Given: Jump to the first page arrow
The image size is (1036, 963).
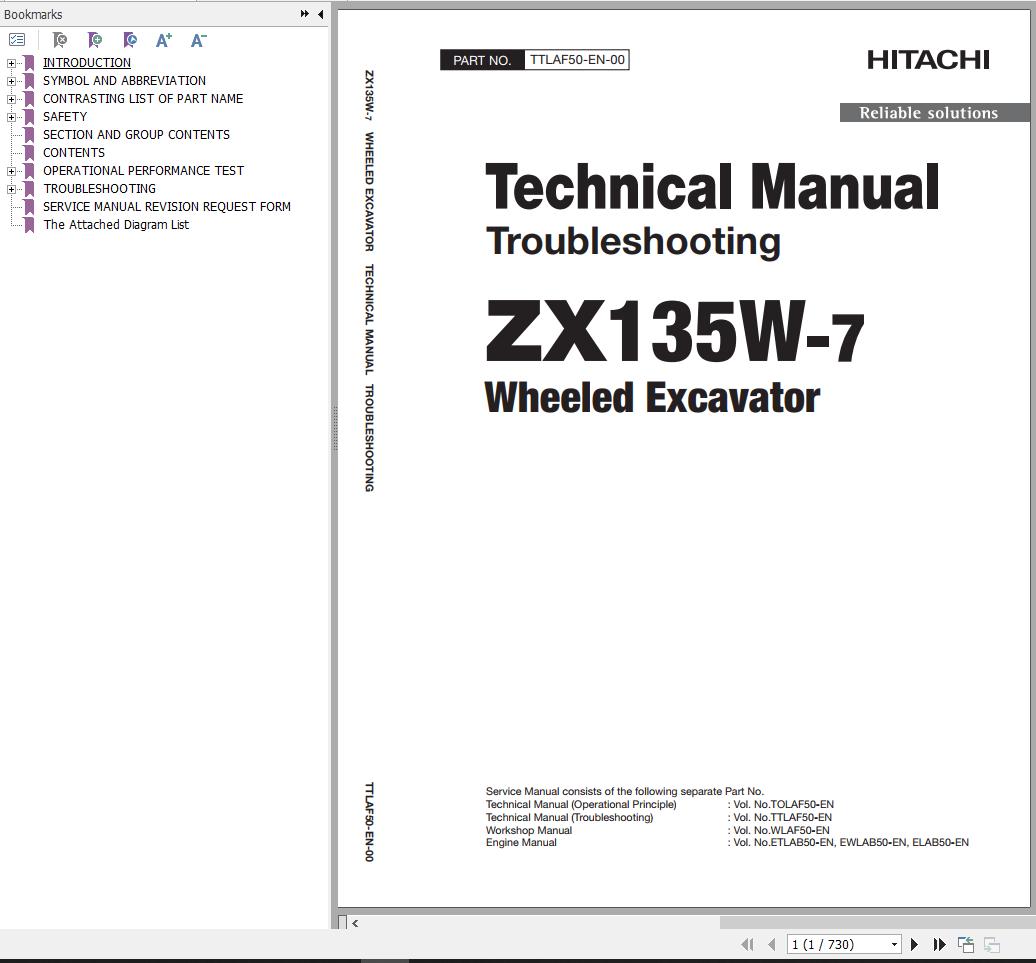Looking at the screenshot, I should point(747,945).
